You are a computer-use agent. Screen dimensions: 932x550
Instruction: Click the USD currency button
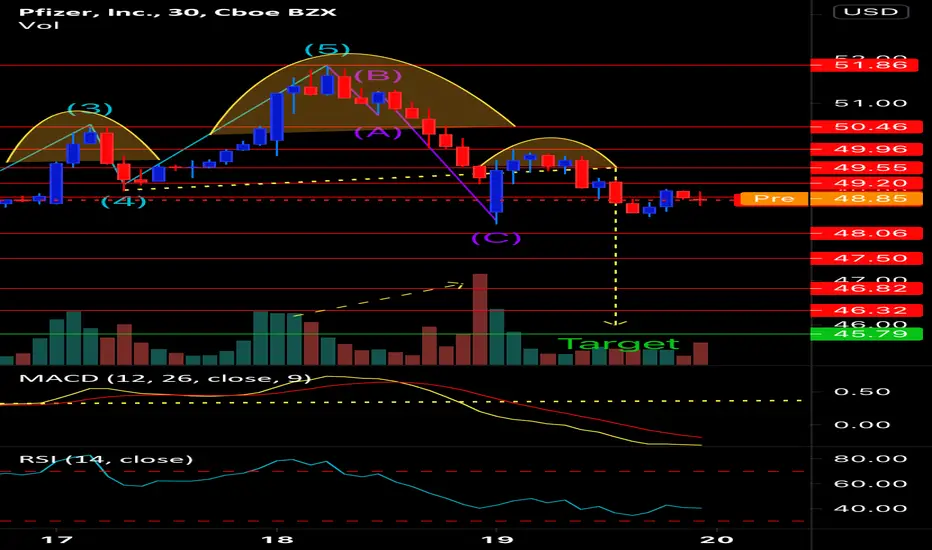871,12
